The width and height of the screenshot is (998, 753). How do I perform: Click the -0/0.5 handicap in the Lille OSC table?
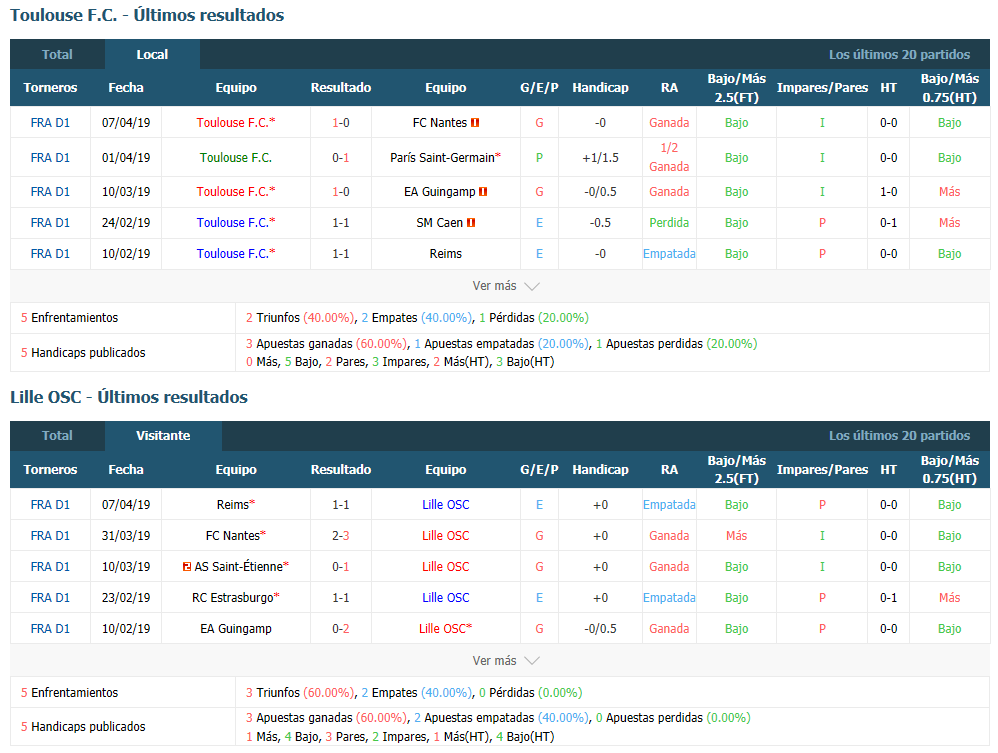click(x=600, y=629)
